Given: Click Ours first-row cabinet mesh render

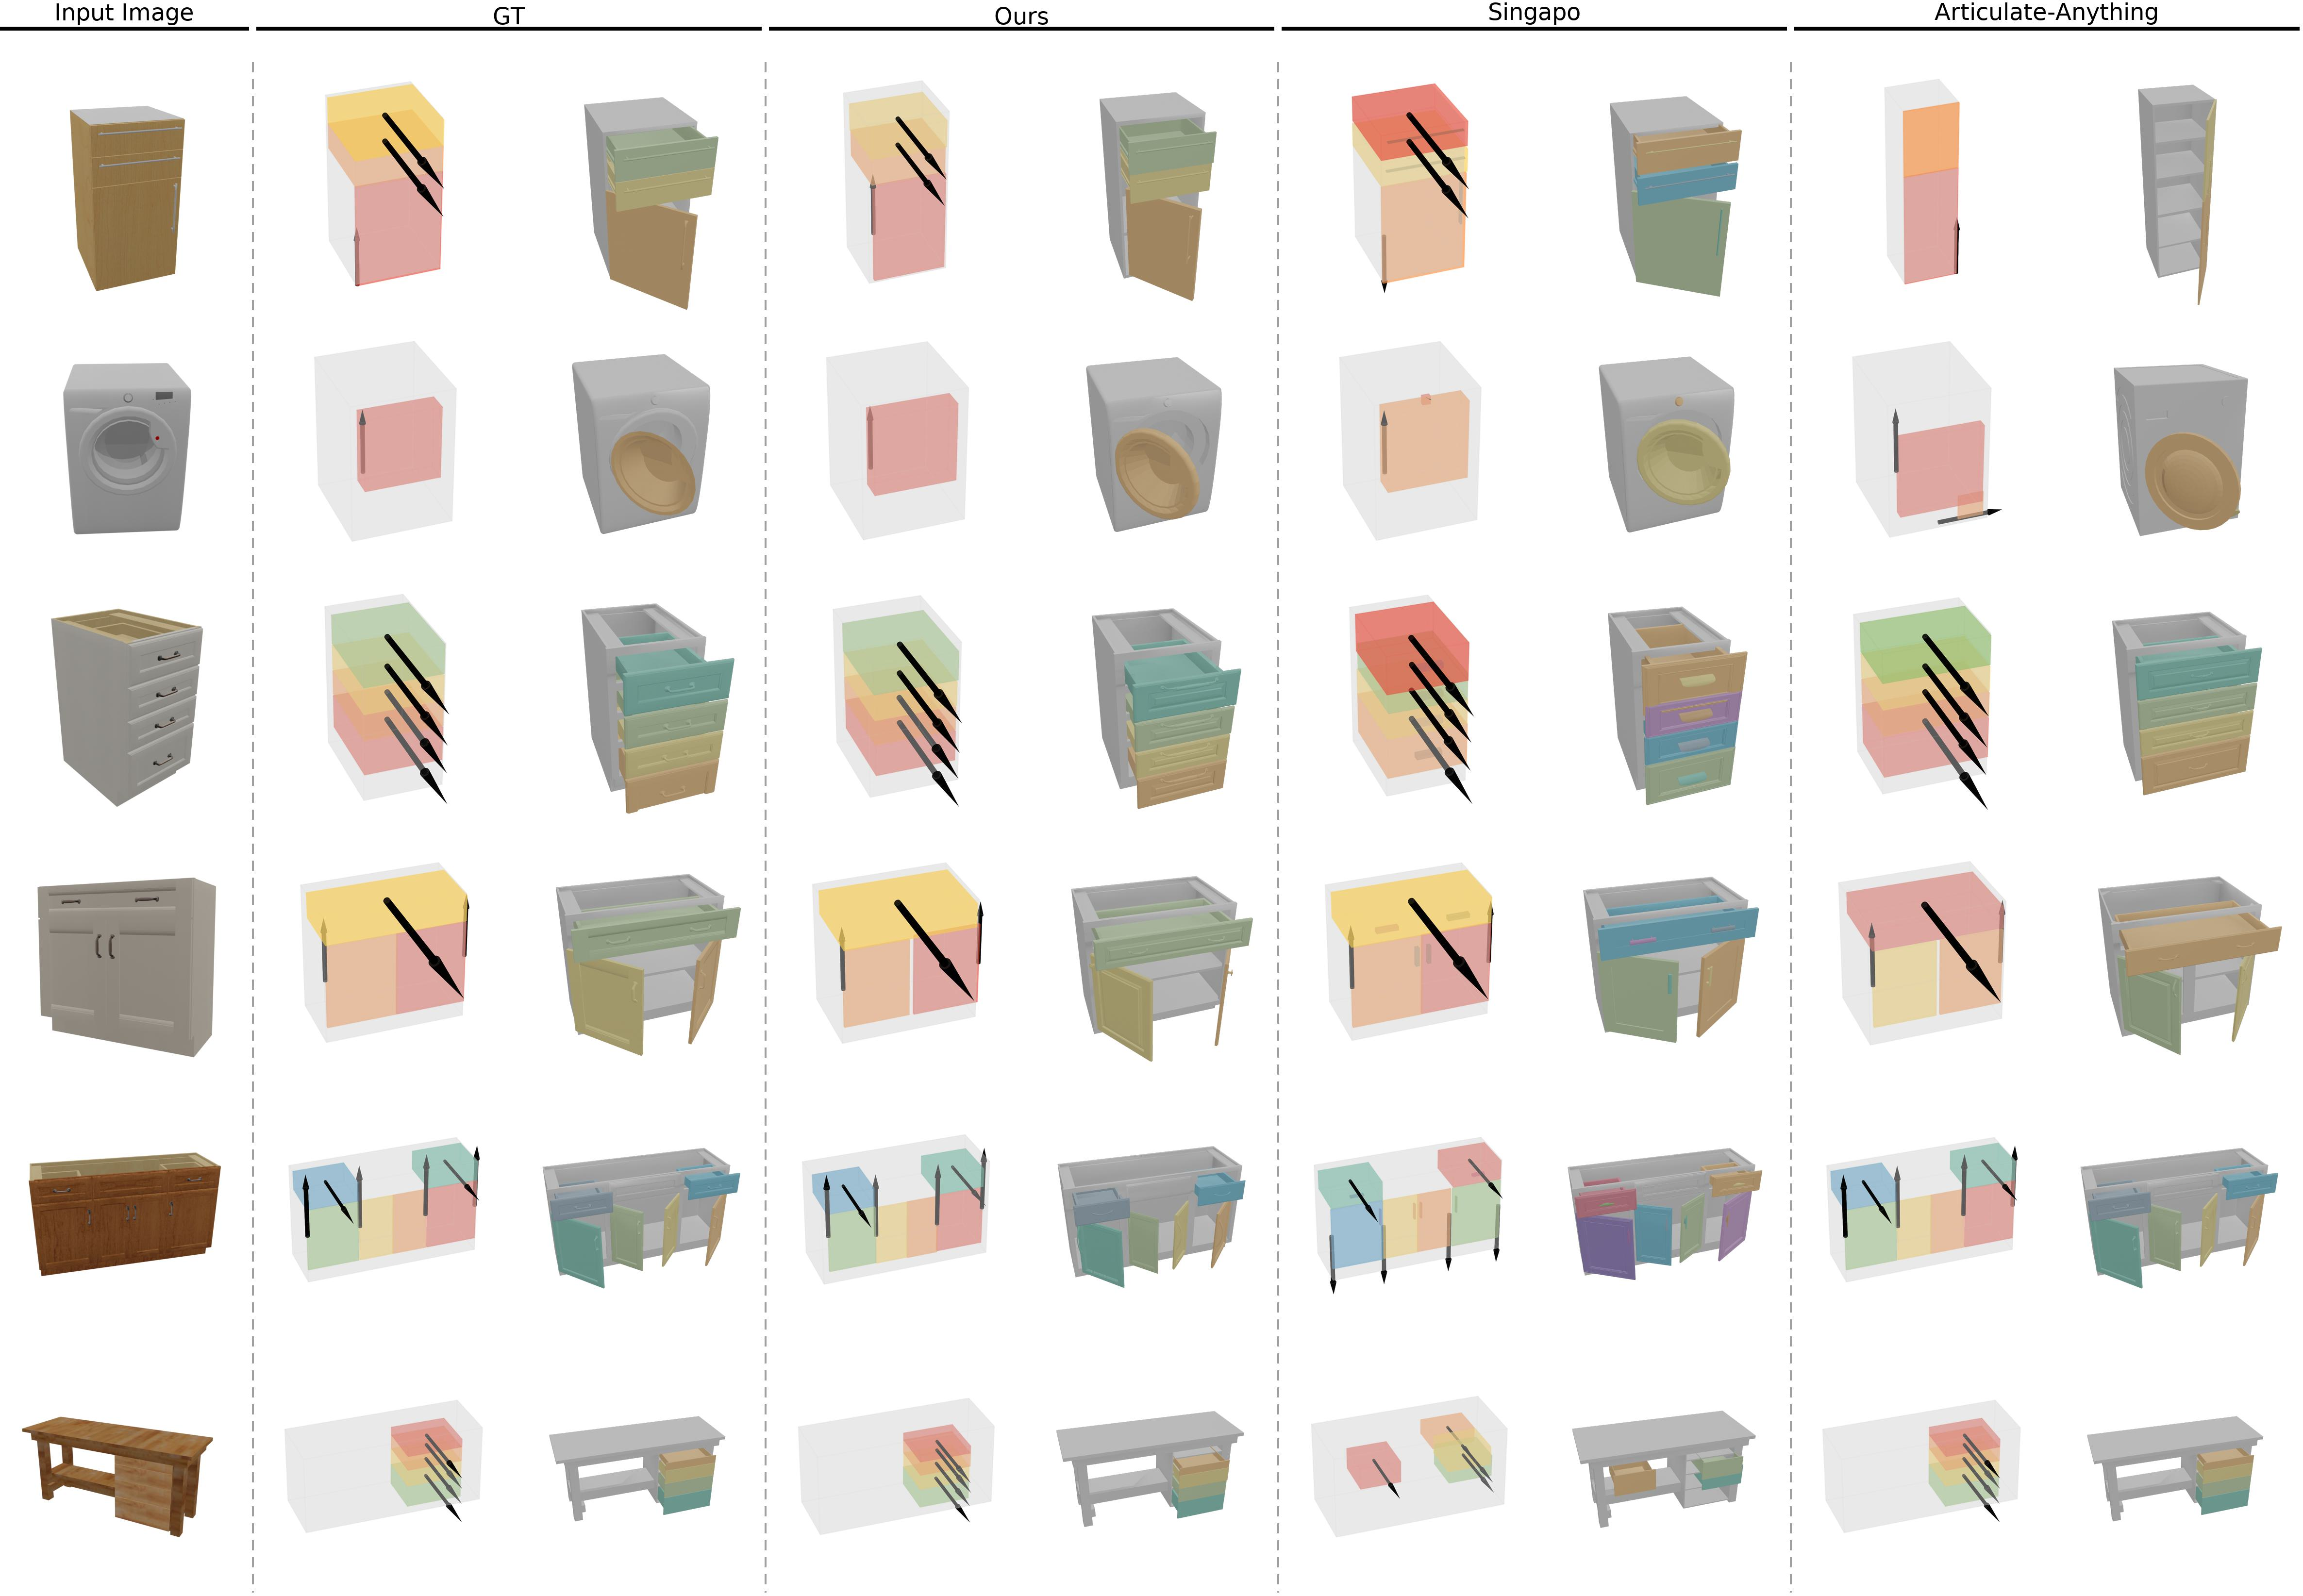Looking at the screenshot, I should (x=1158, y=197).
